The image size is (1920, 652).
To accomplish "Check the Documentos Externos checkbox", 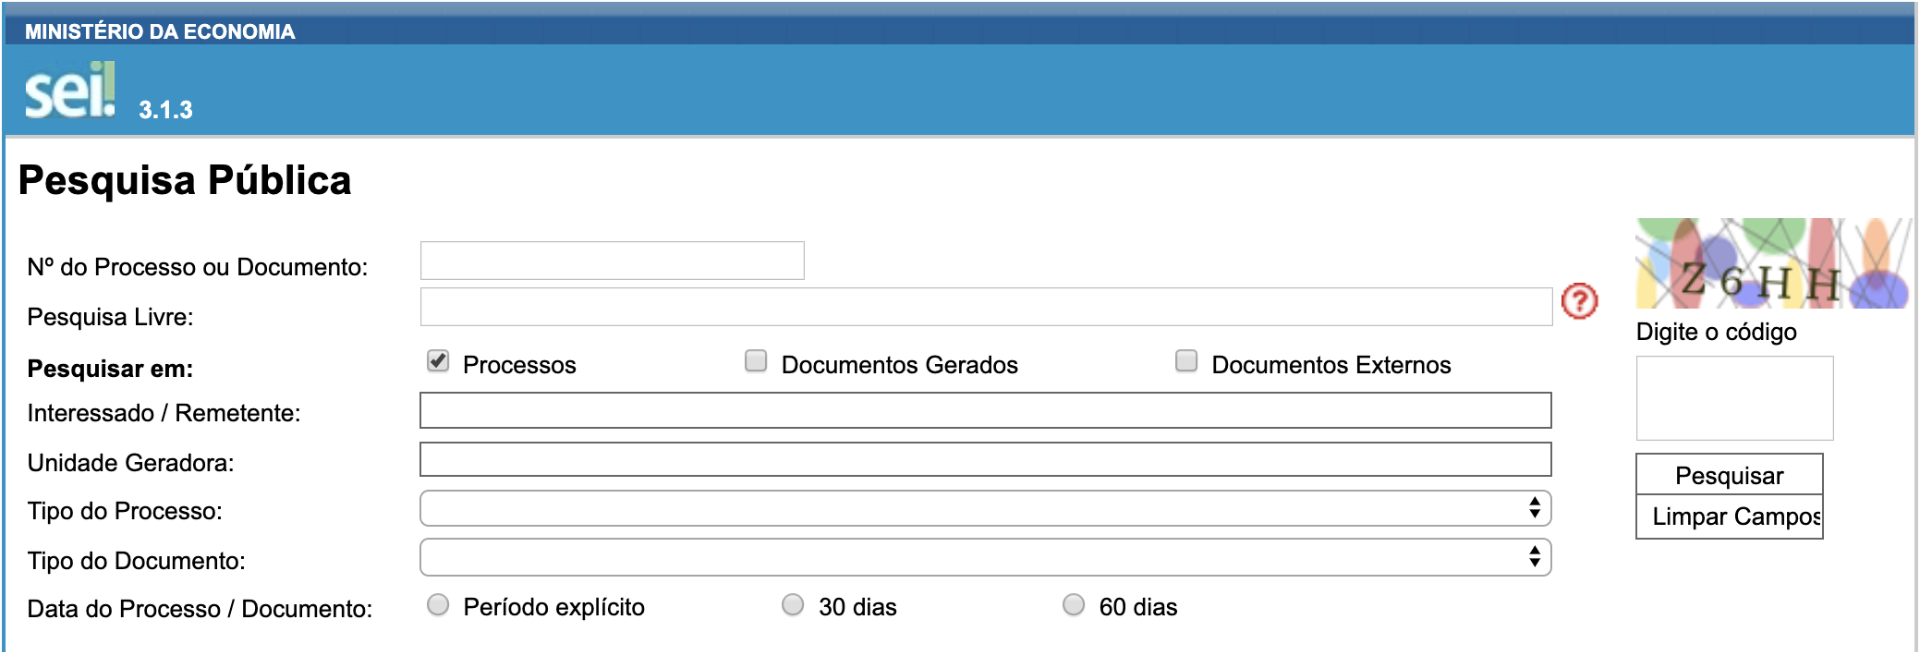I will pyautogui.click(x=1186, y=362).
